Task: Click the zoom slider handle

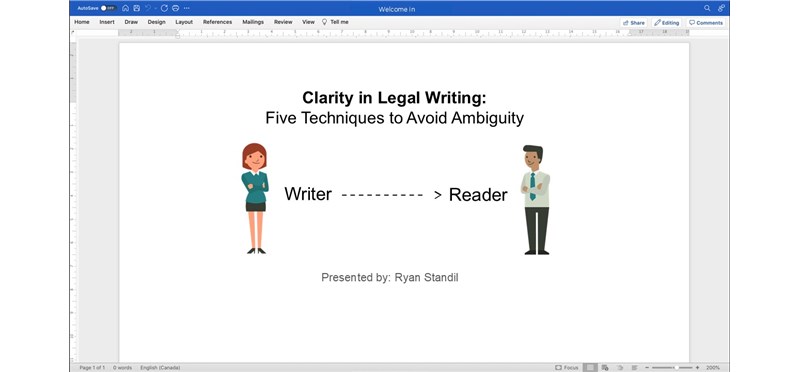Action: click(x=677, y=367)
